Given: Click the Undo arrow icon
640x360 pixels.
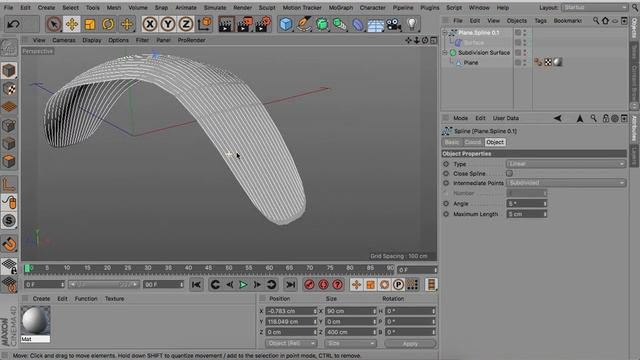Looking at the screenshot, I should pyautogui.click(x=13, y=24).
